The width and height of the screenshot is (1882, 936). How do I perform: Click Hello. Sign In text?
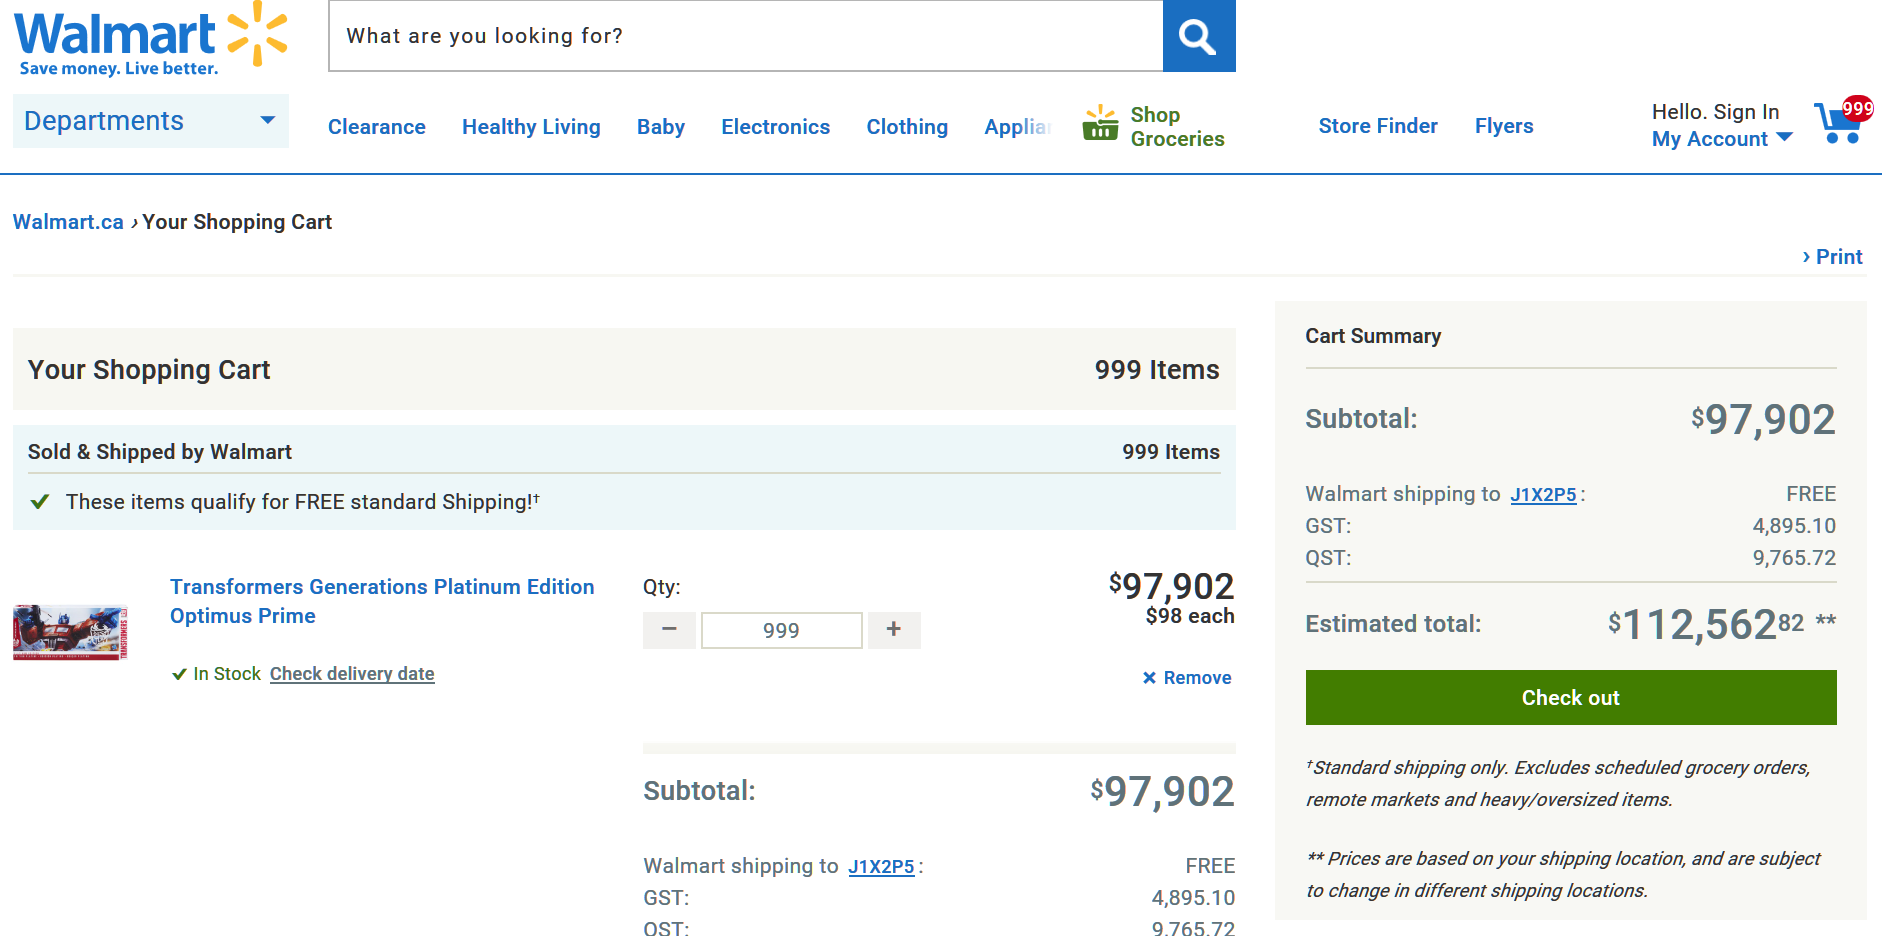click(1715, 112)
